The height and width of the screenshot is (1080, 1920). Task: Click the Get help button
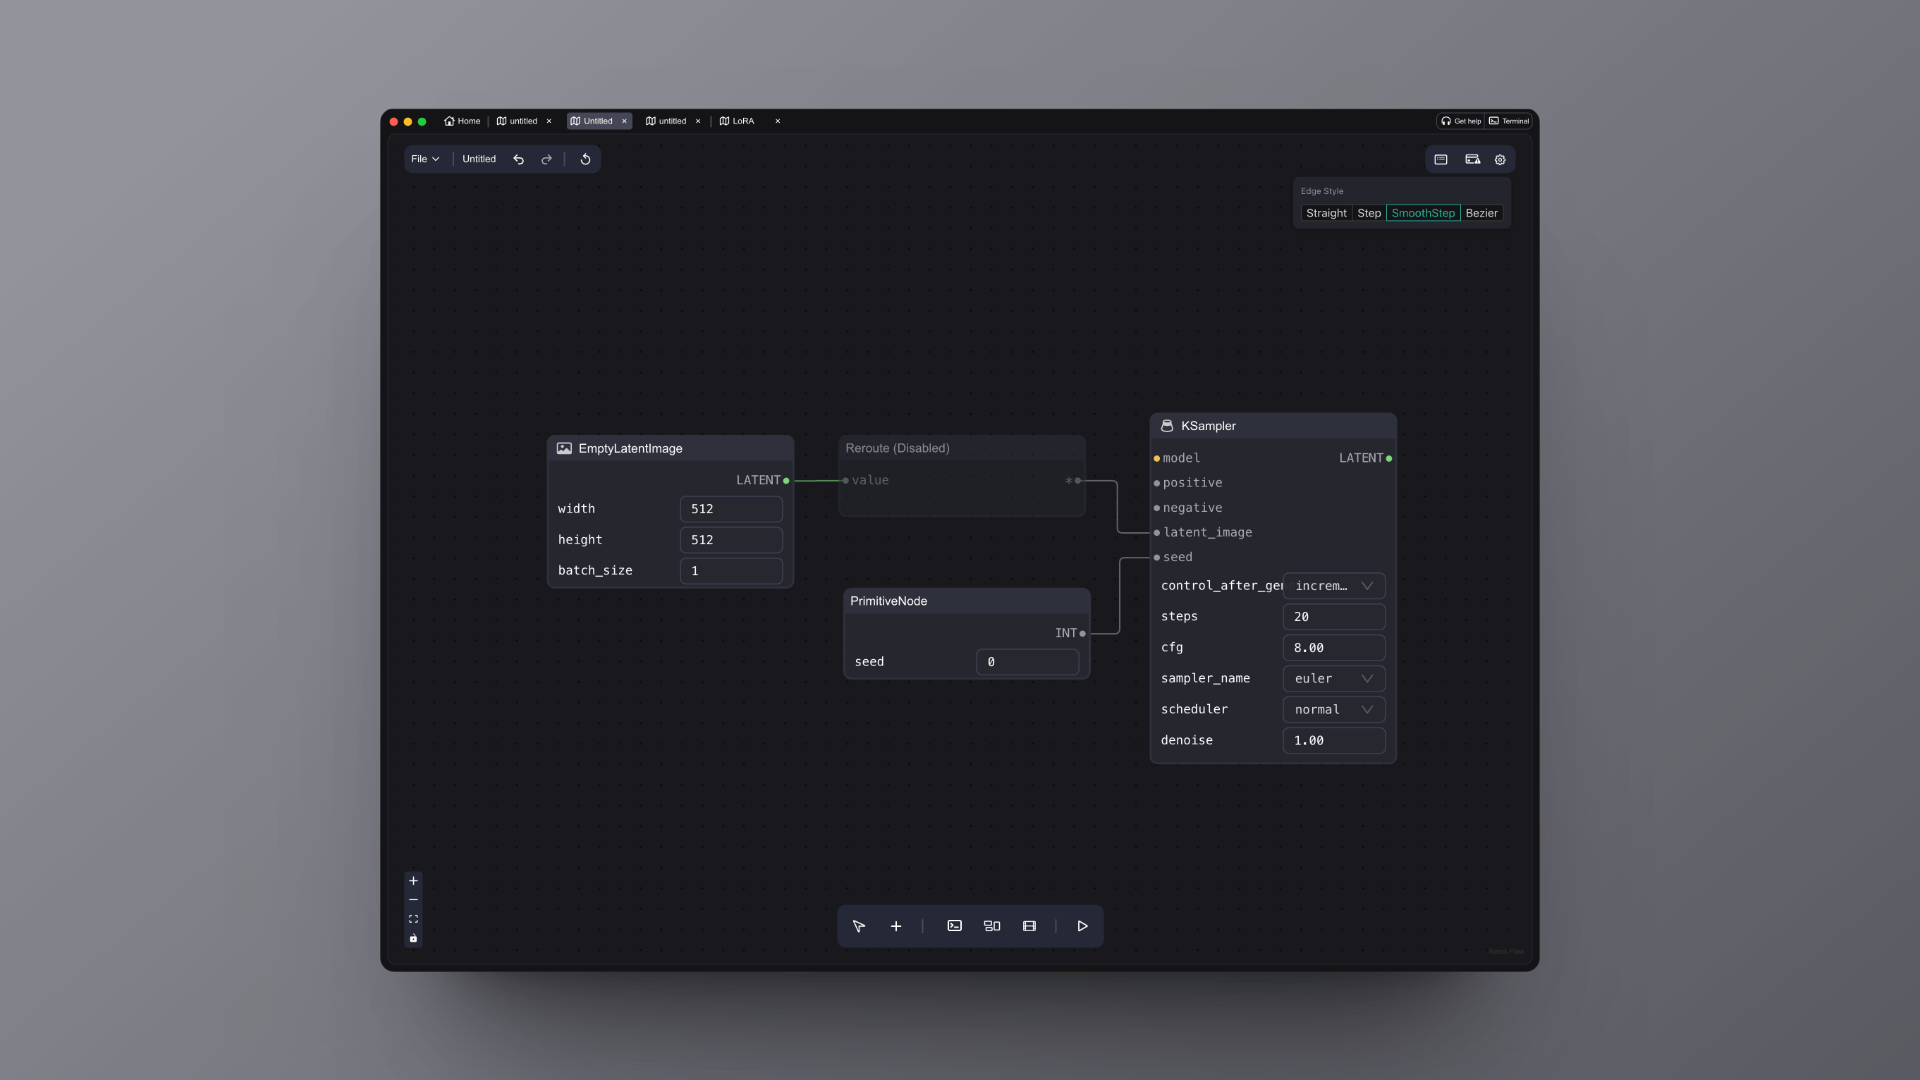click(x=1460, y=121)
